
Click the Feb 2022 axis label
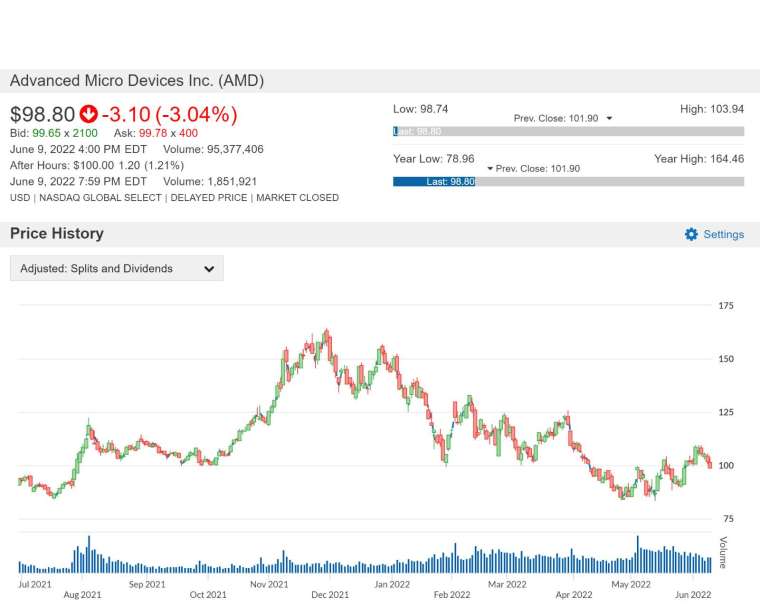pyautogui.click(x=452, y=595)
